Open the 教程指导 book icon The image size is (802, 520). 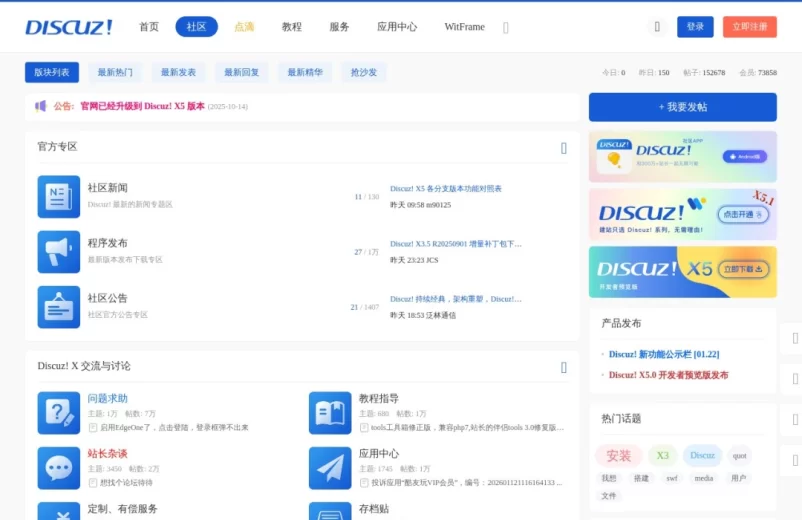(330, 413)
